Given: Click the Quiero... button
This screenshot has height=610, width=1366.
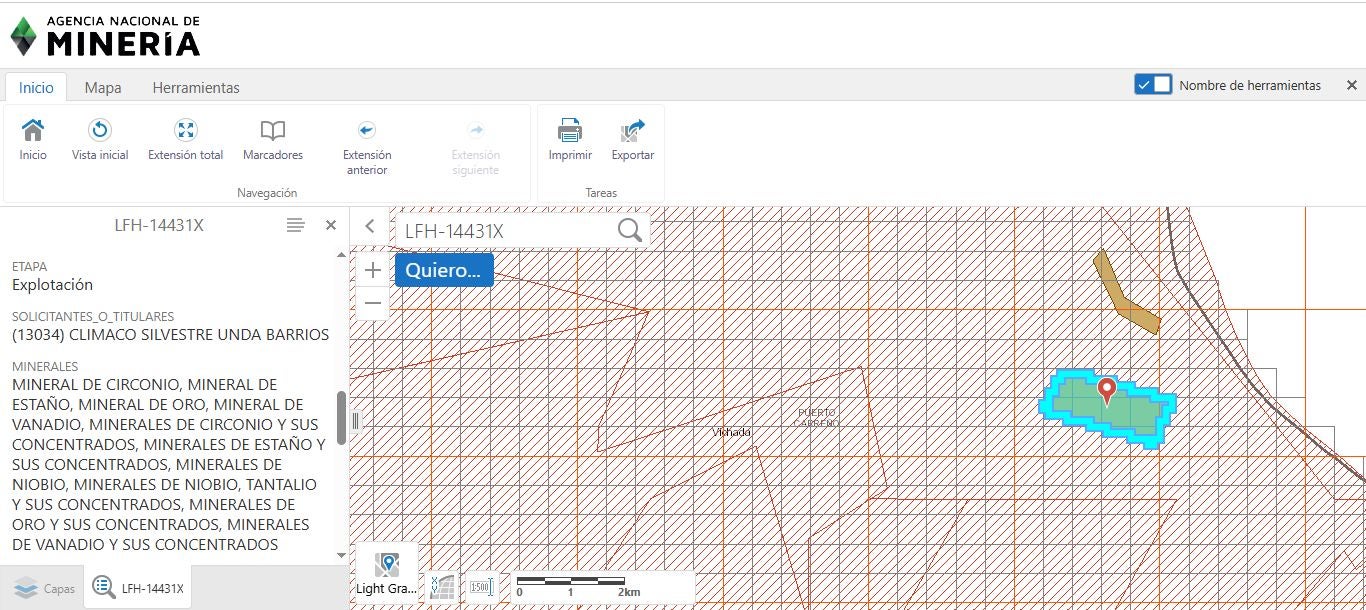Looking at the screenshot, I should pos(444,270).
